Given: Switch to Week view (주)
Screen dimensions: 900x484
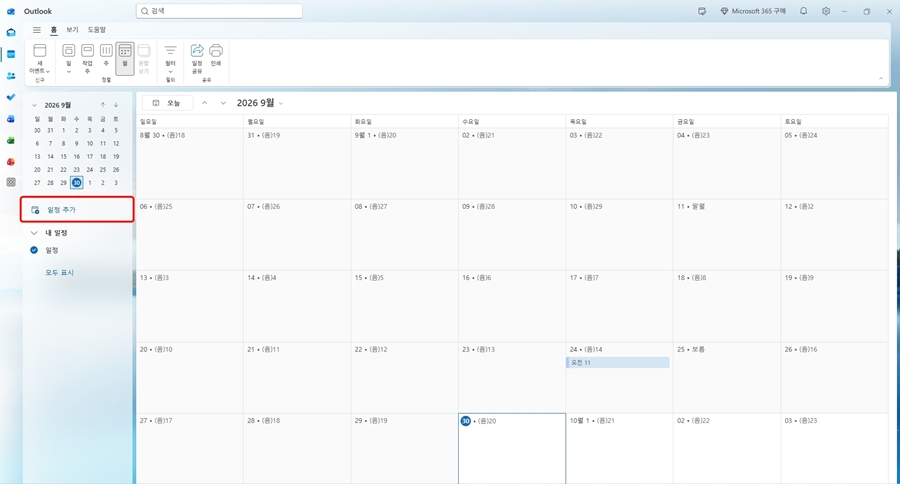Looking at the screenshot, I should (106, 59).
